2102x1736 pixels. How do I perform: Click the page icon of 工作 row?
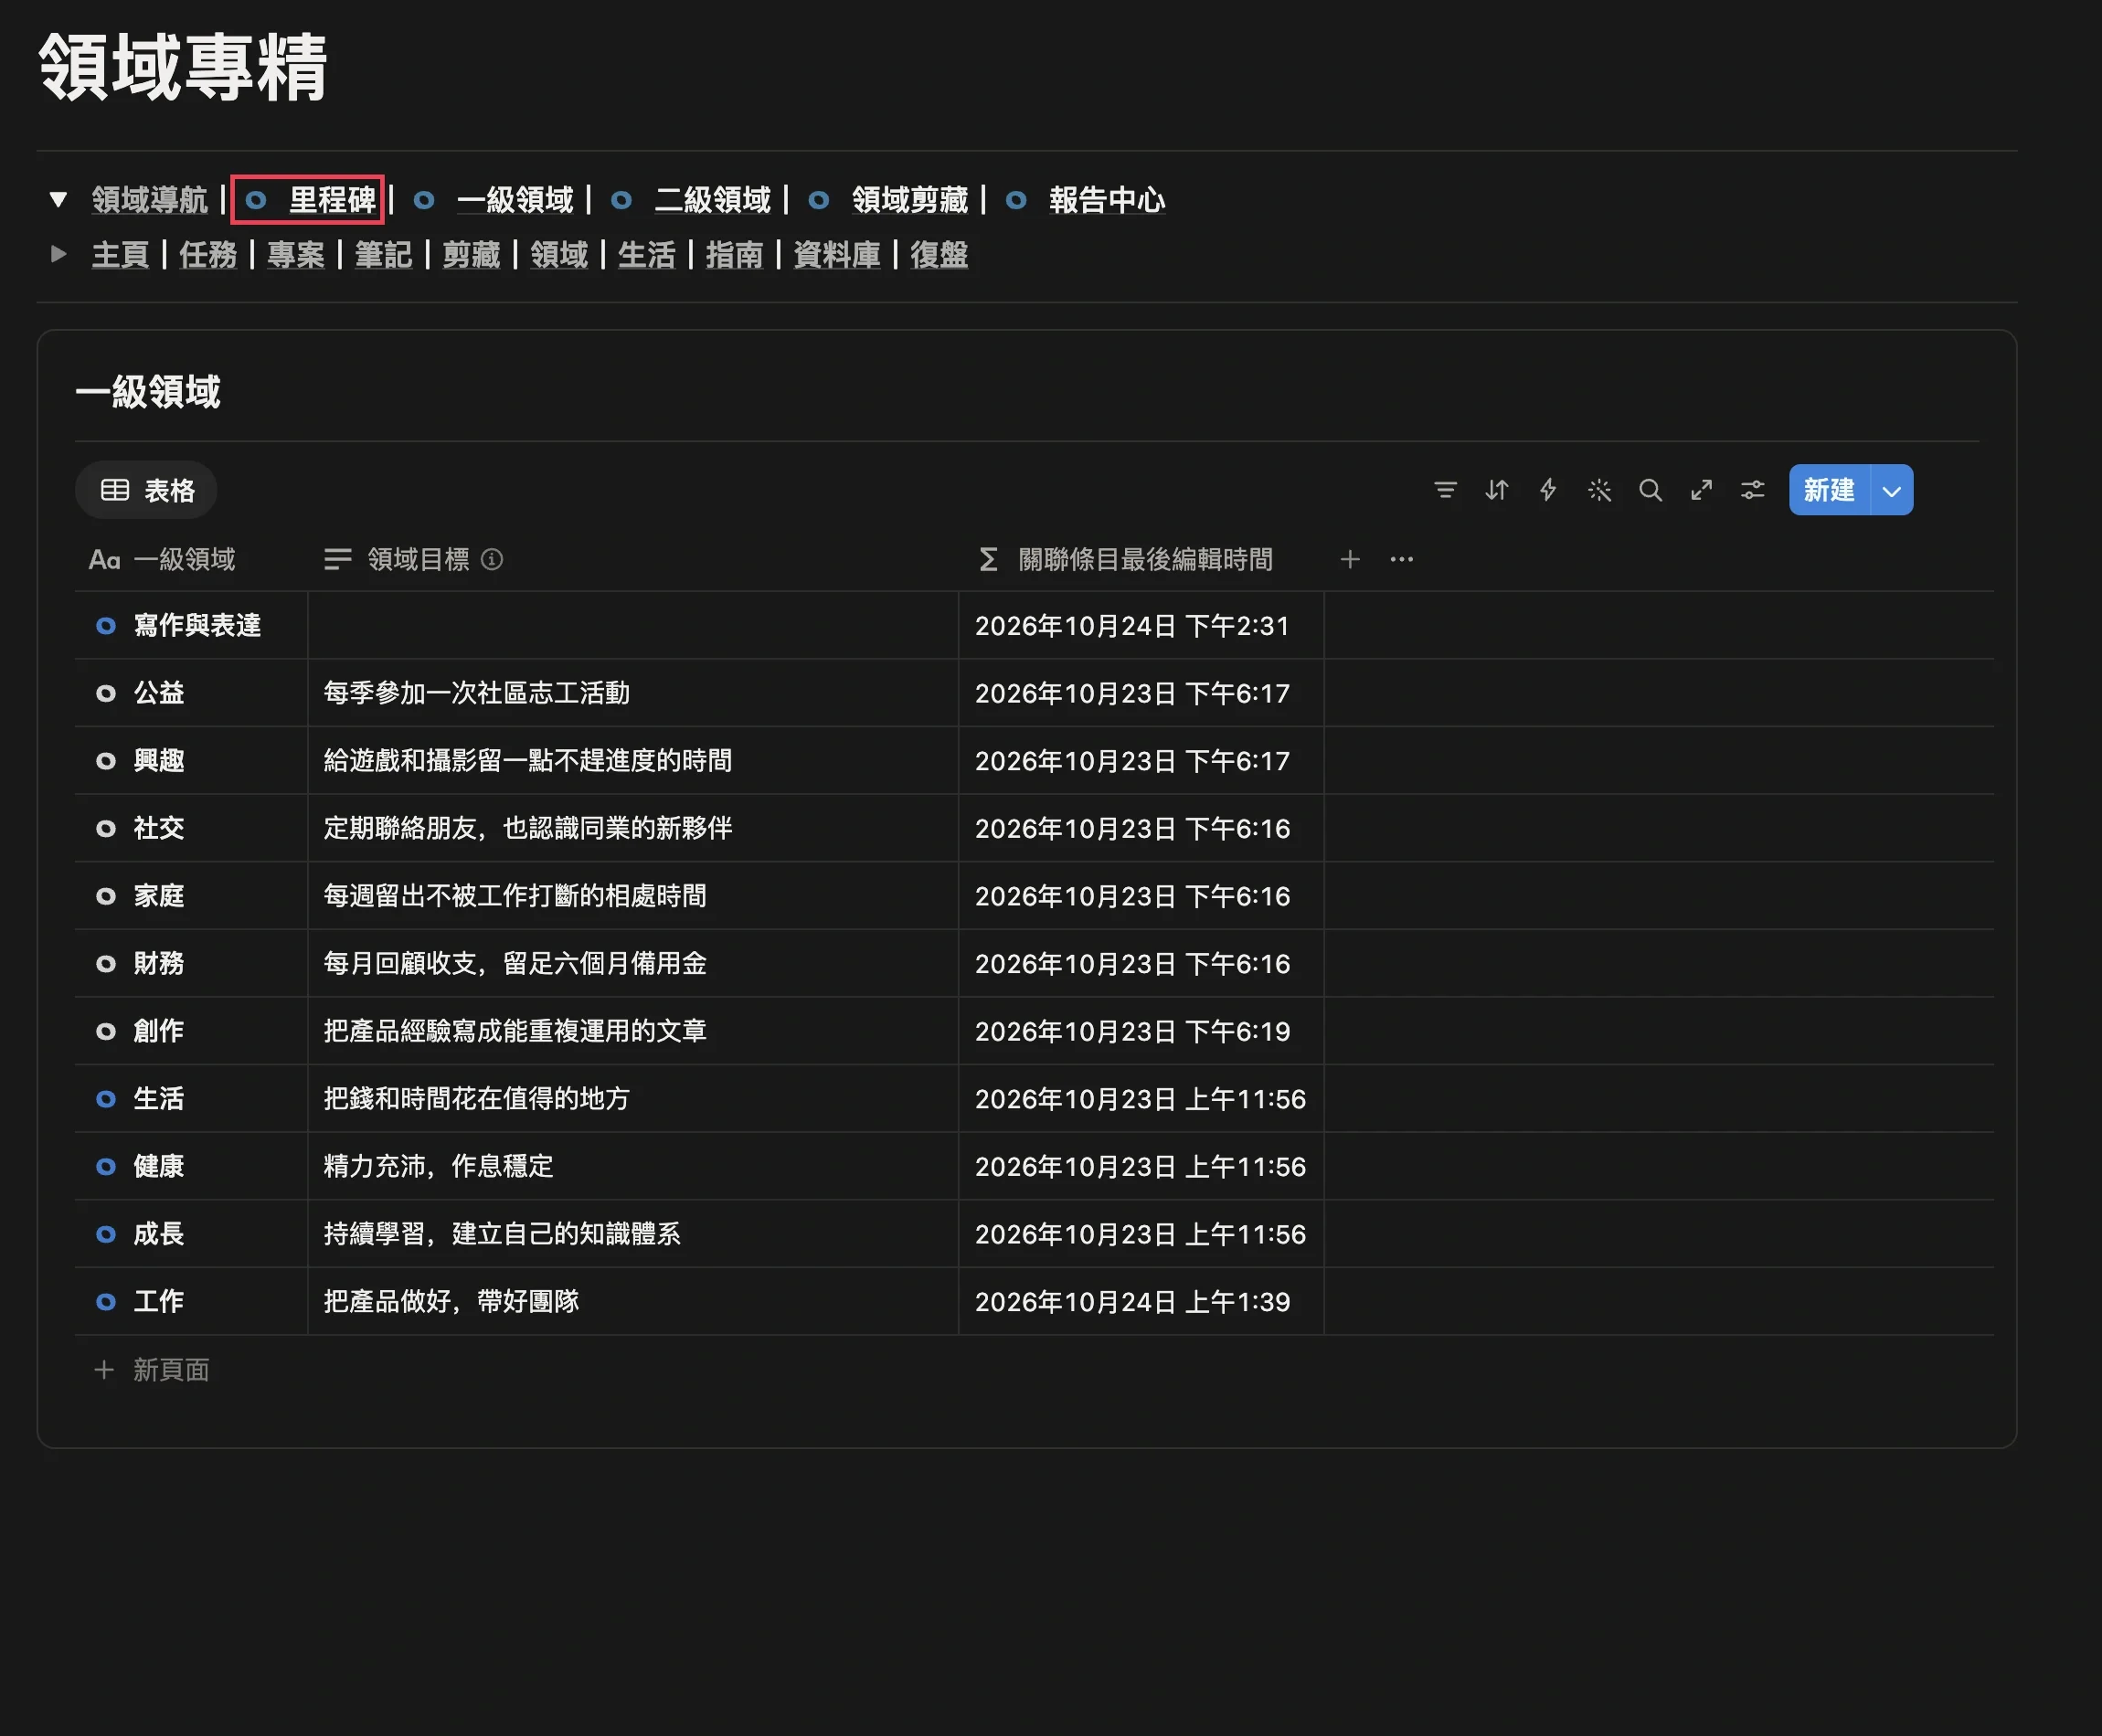point(105,1301)
